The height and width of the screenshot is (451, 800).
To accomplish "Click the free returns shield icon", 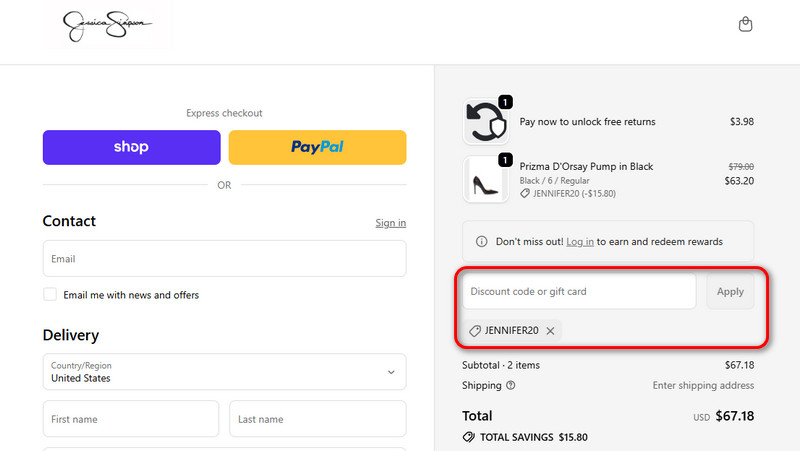I will [x=487, y=122].
